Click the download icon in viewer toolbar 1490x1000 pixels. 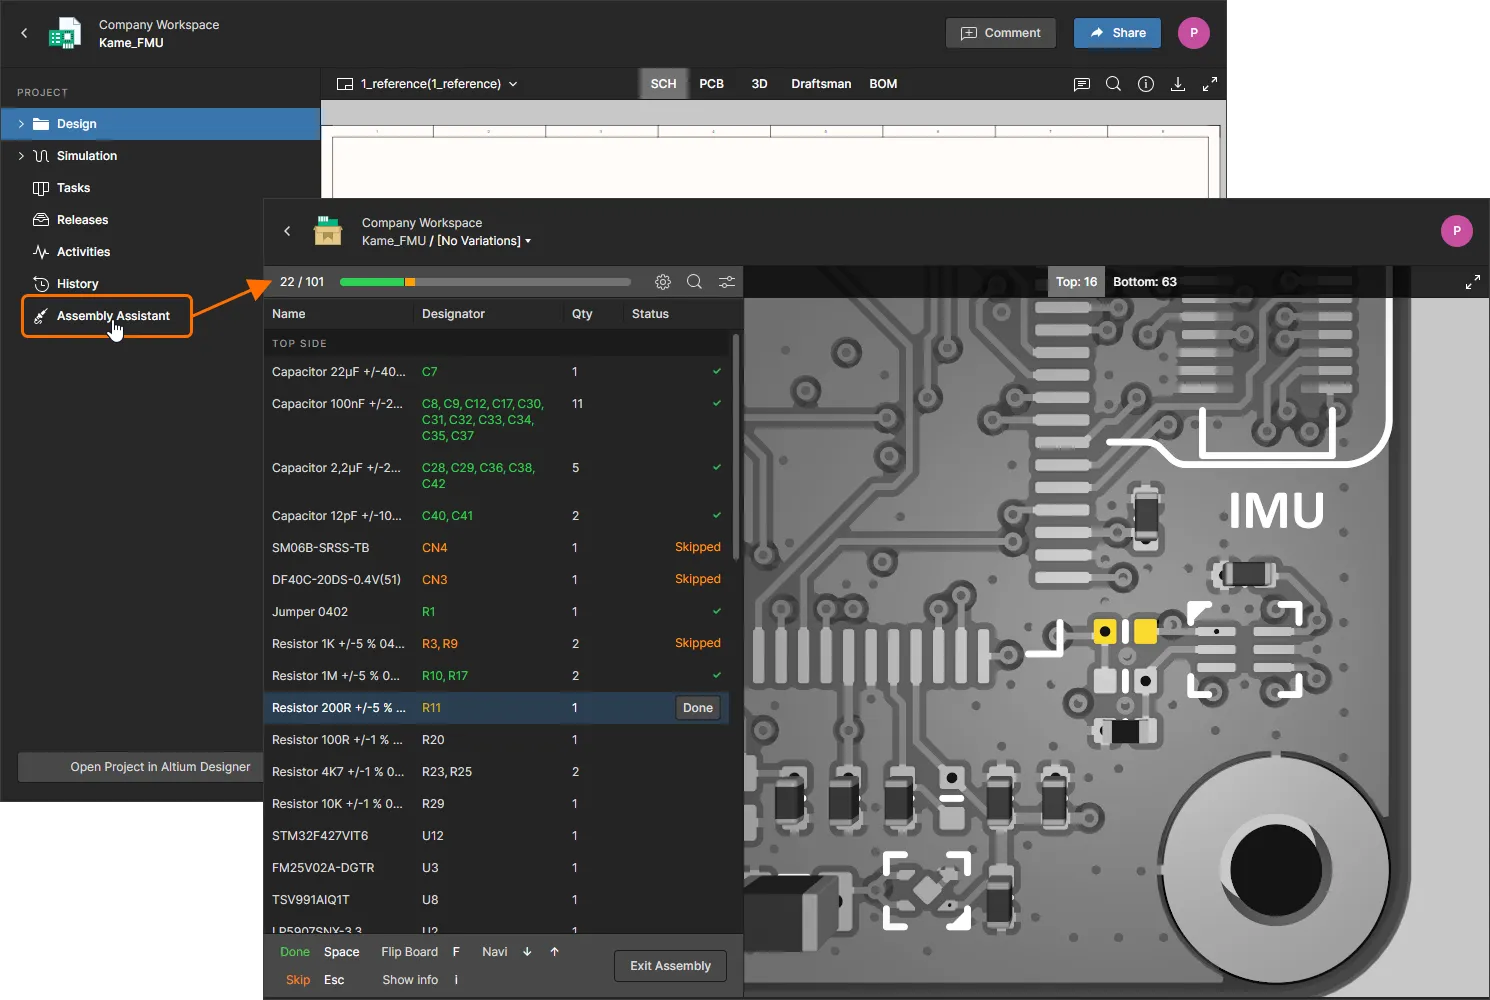click(1178, 84)
